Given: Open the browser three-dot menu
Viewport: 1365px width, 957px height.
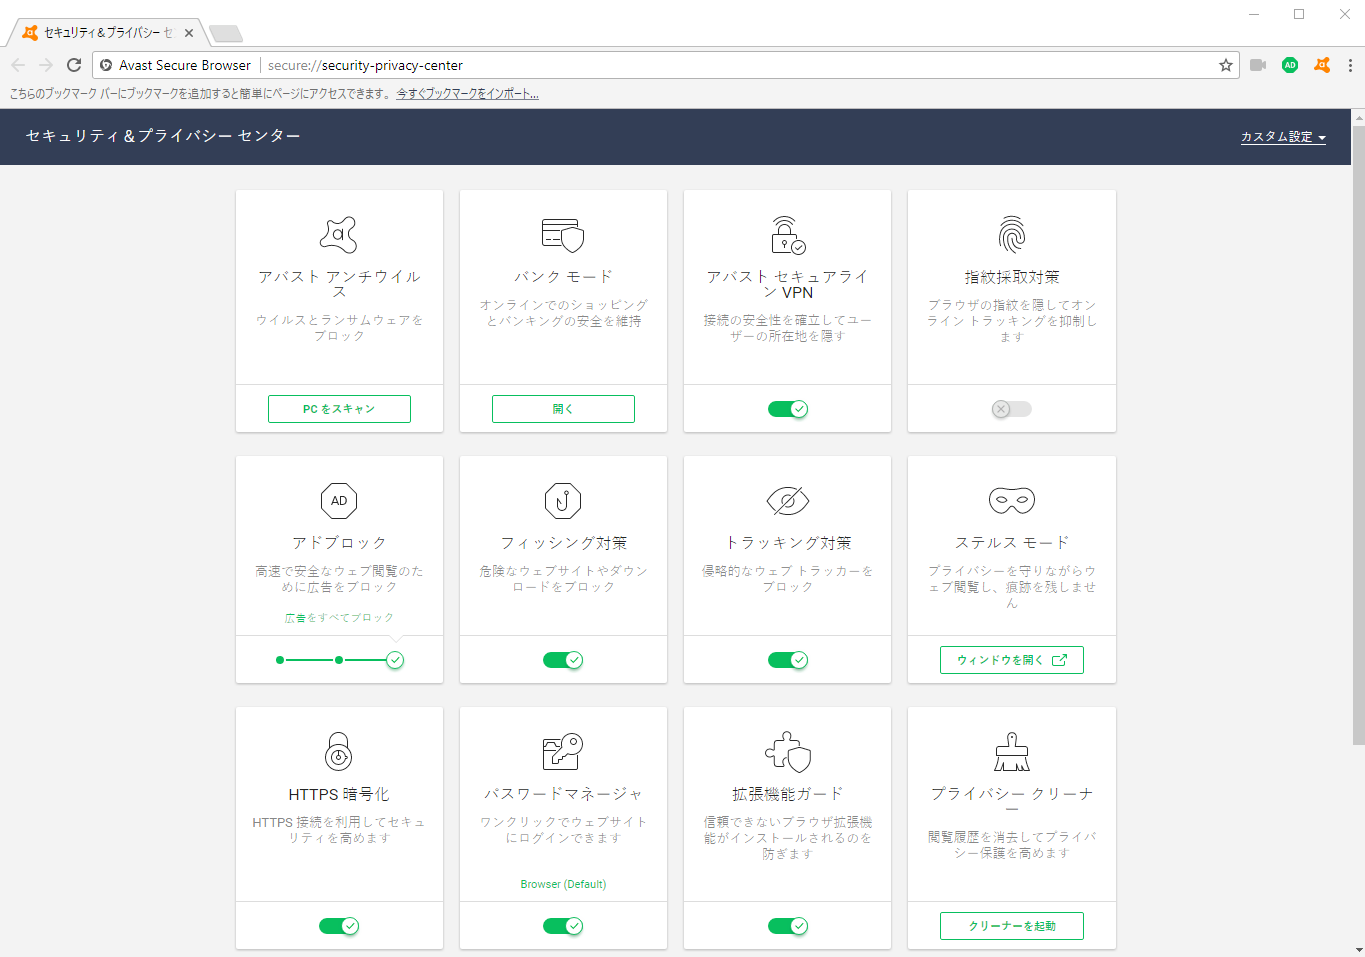Looking at the screenshot, I should (x=1350, y=65).
